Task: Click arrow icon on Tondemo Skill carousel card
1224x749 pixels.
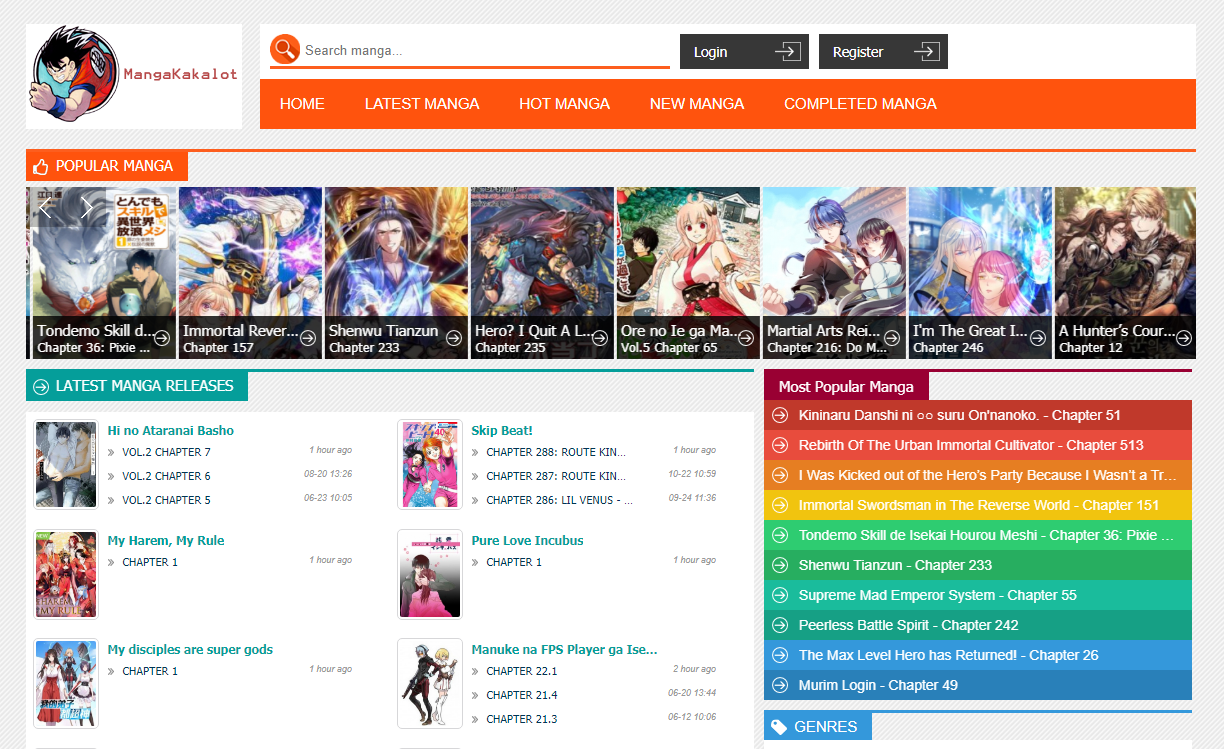Action: [162, 338]
